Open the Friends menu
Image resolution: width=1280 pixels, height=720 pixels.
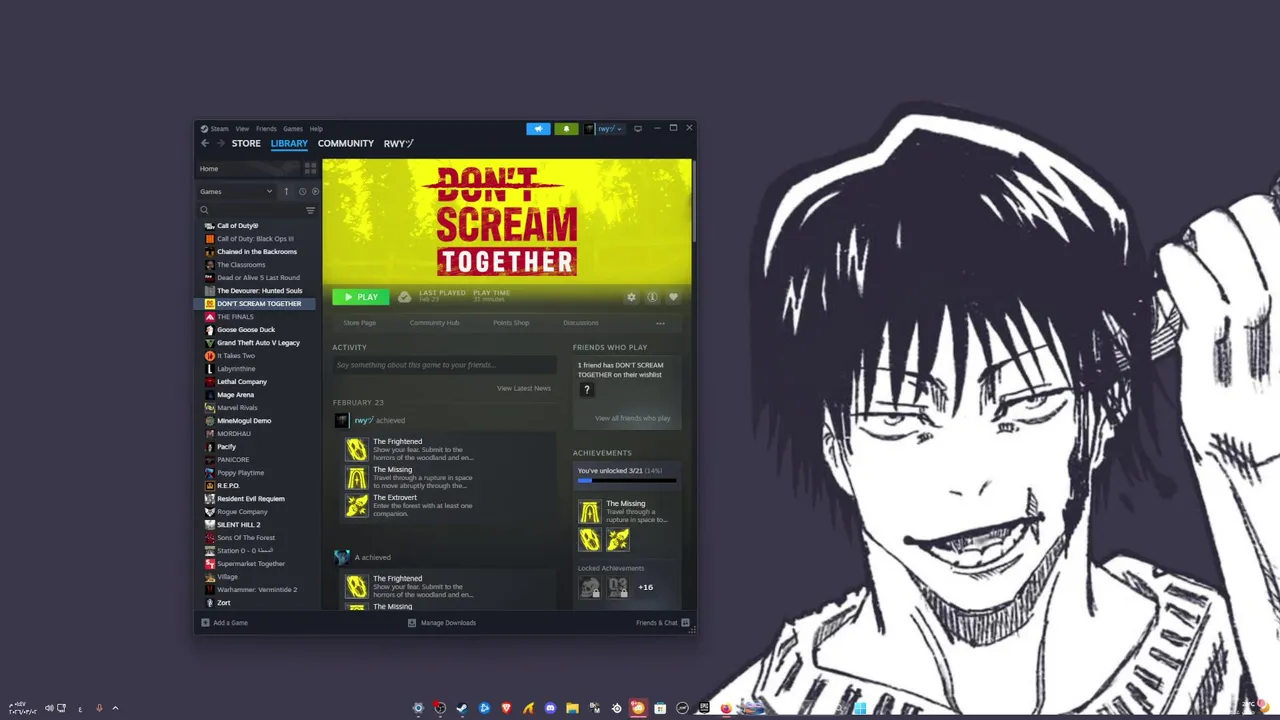(x=266, y=128)
